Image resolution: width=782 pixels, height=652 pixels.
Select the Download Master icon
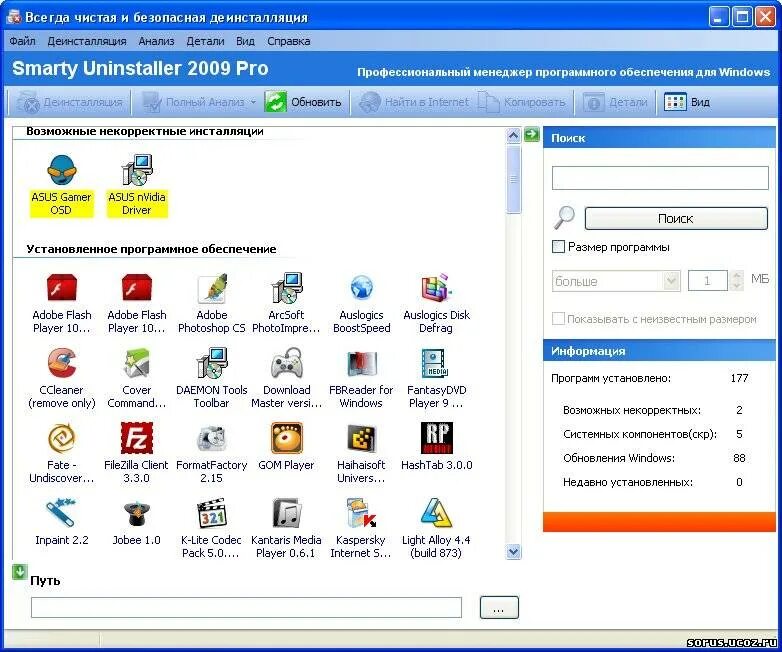286,363
